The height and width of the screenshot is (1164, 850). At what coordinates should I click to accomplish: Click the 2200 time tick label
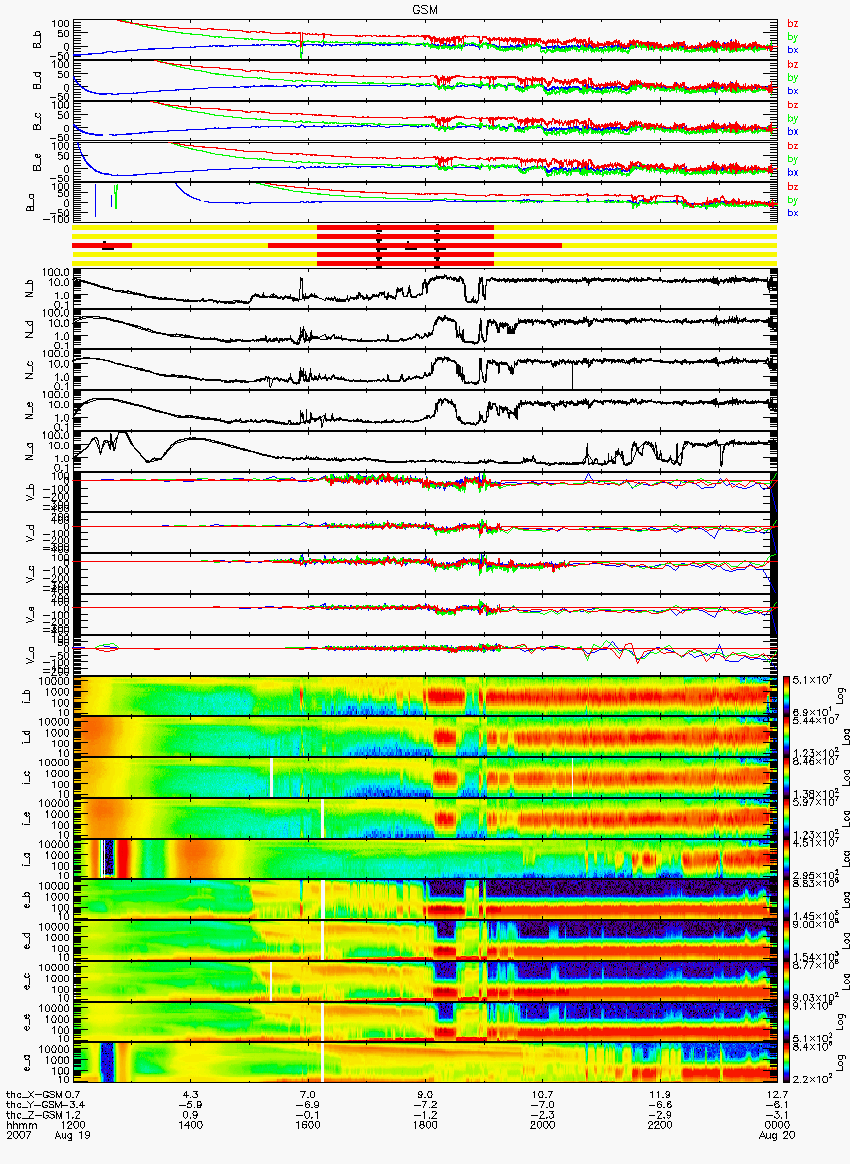tap(660, 1125)
